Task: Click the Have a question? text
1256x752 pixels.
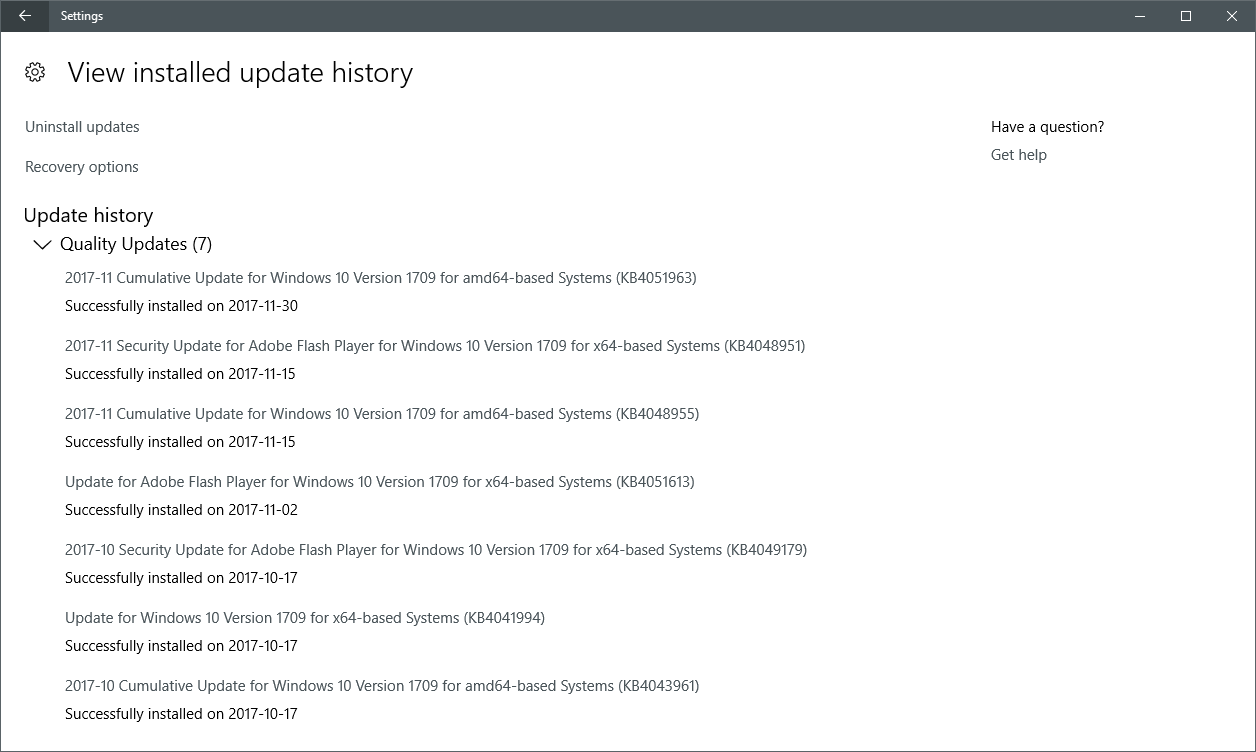Action: [x=1047, y=127]
